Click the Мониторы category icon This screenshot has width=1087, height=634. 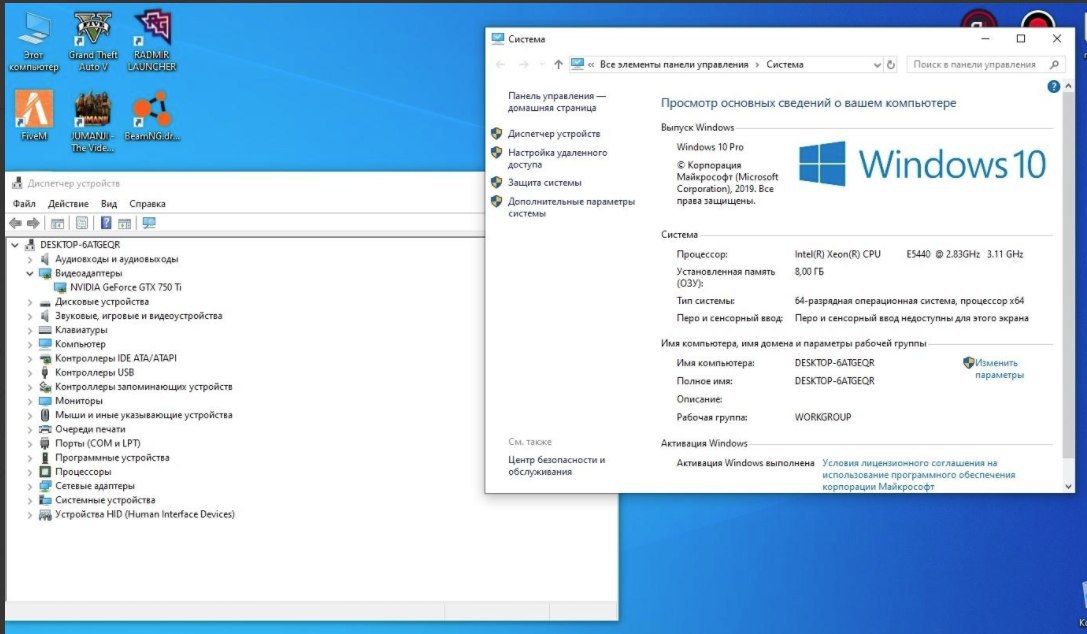pos(45,400)
